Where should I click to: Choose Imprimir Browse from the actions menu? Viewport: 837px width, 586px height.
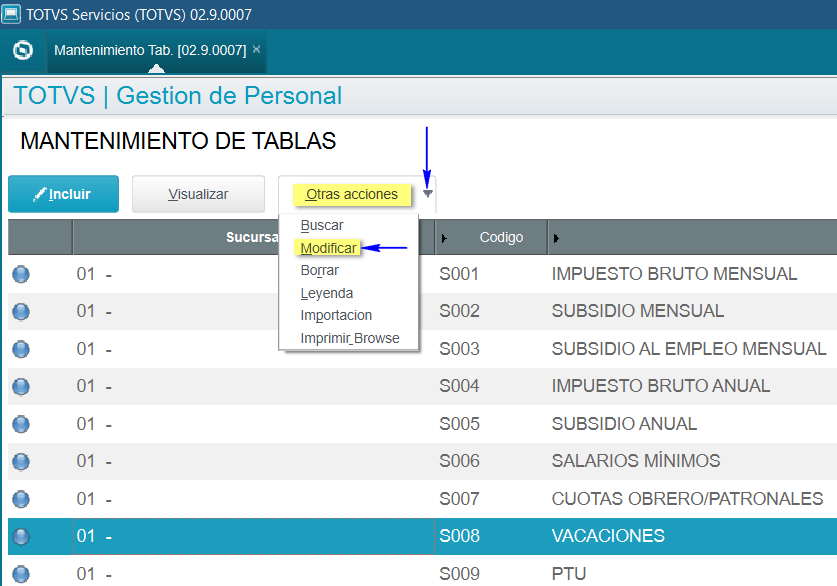click(350, 338)
